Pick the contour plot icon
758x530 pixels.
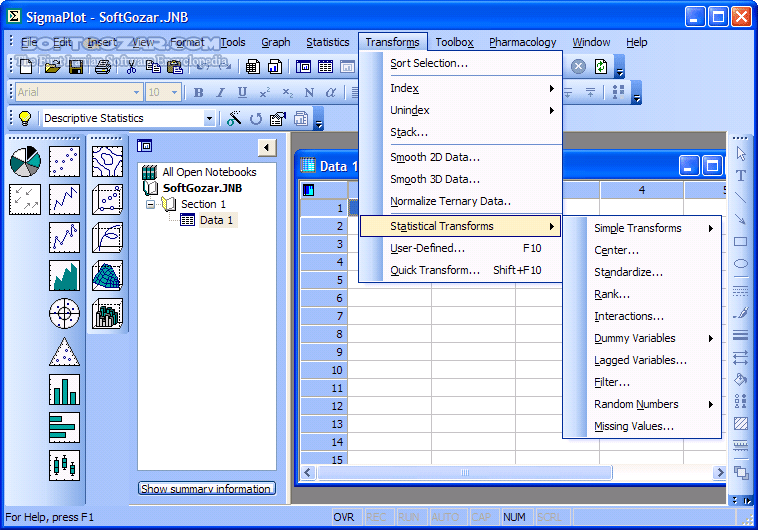click(x=107, y=162)
